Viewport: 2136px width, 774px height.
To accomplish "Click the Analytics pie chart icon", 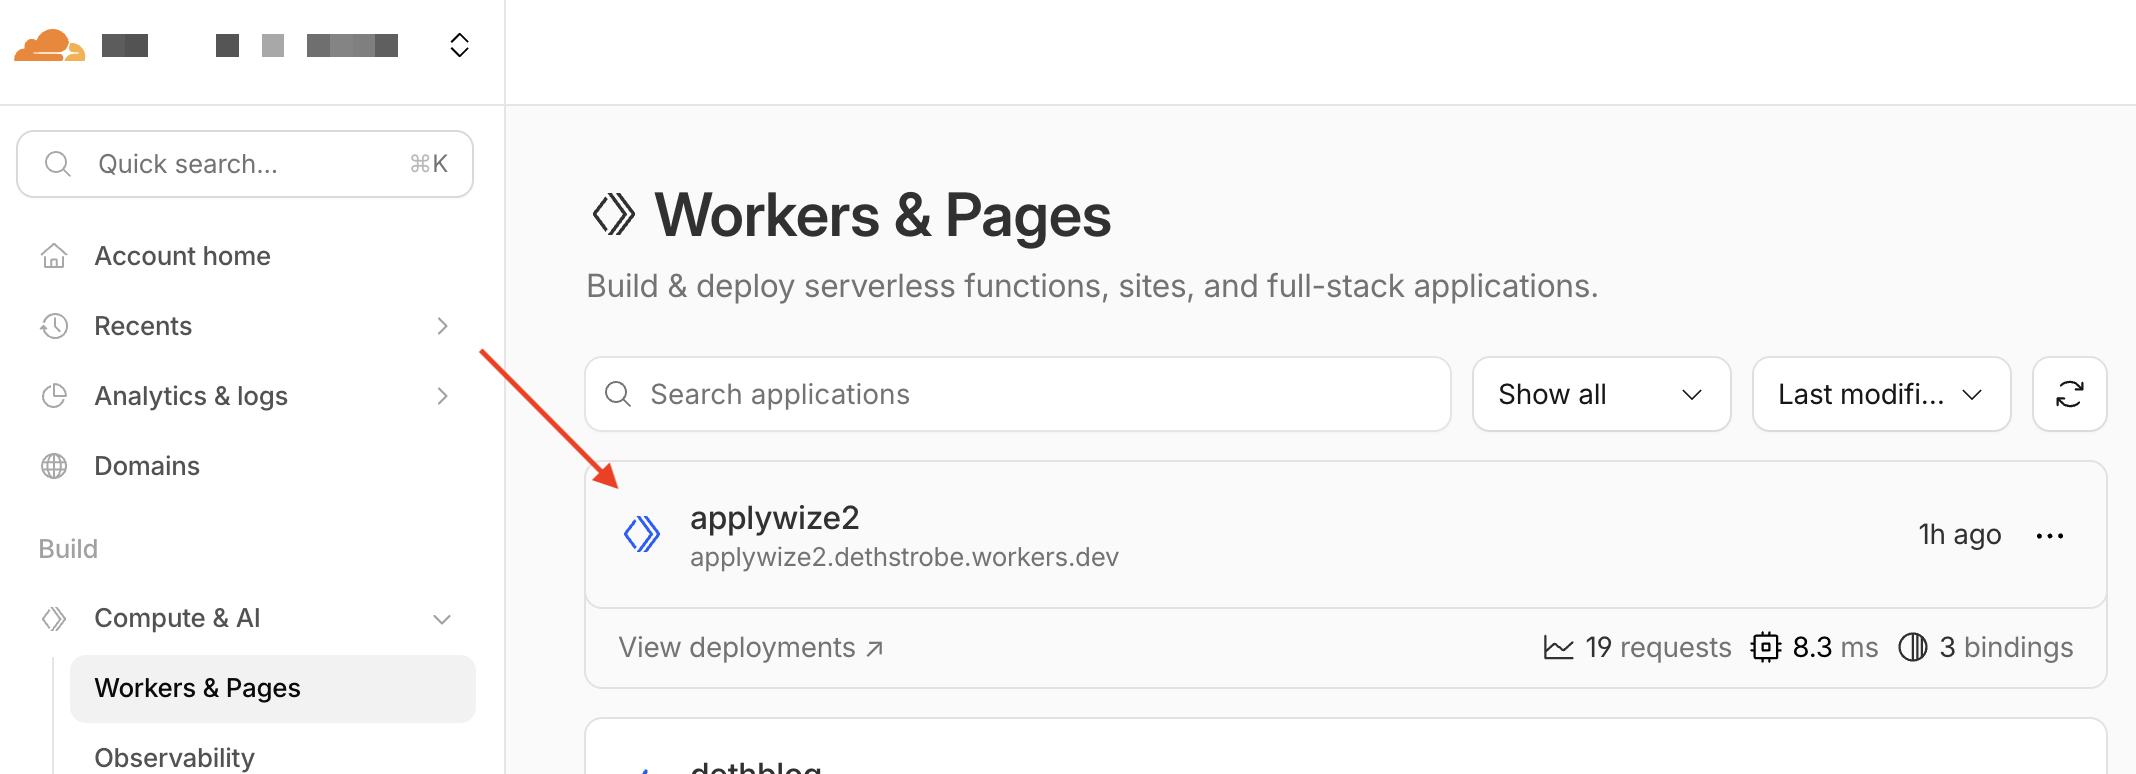I will 54,396.
